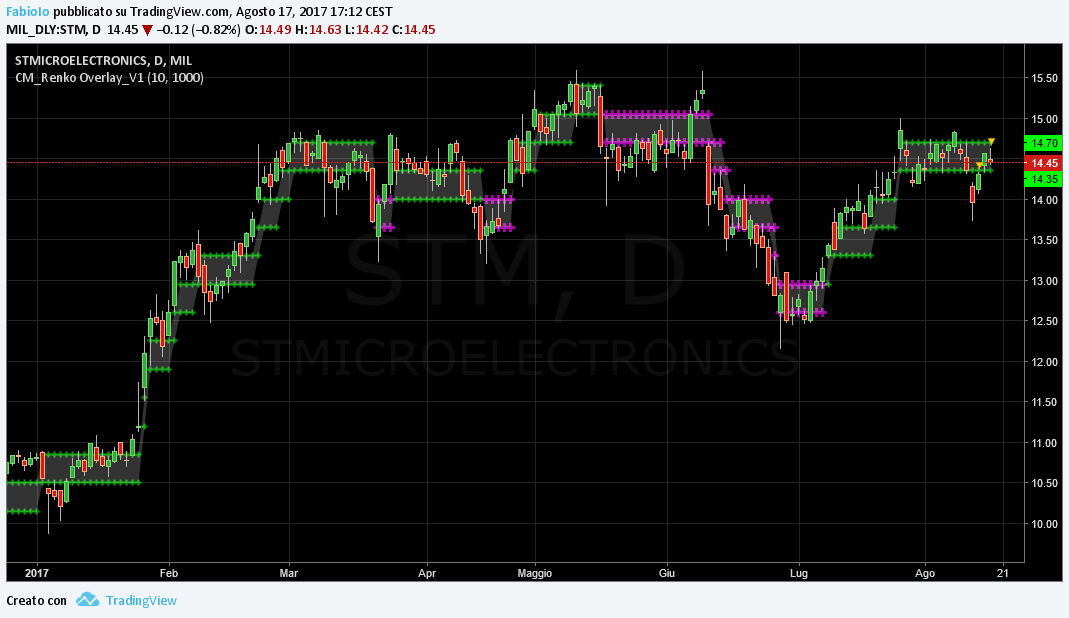The image size is (1069, 618).
Task: Click the 'Apr' time axis label
Action: pyautogui.click(x=427, y=573)
